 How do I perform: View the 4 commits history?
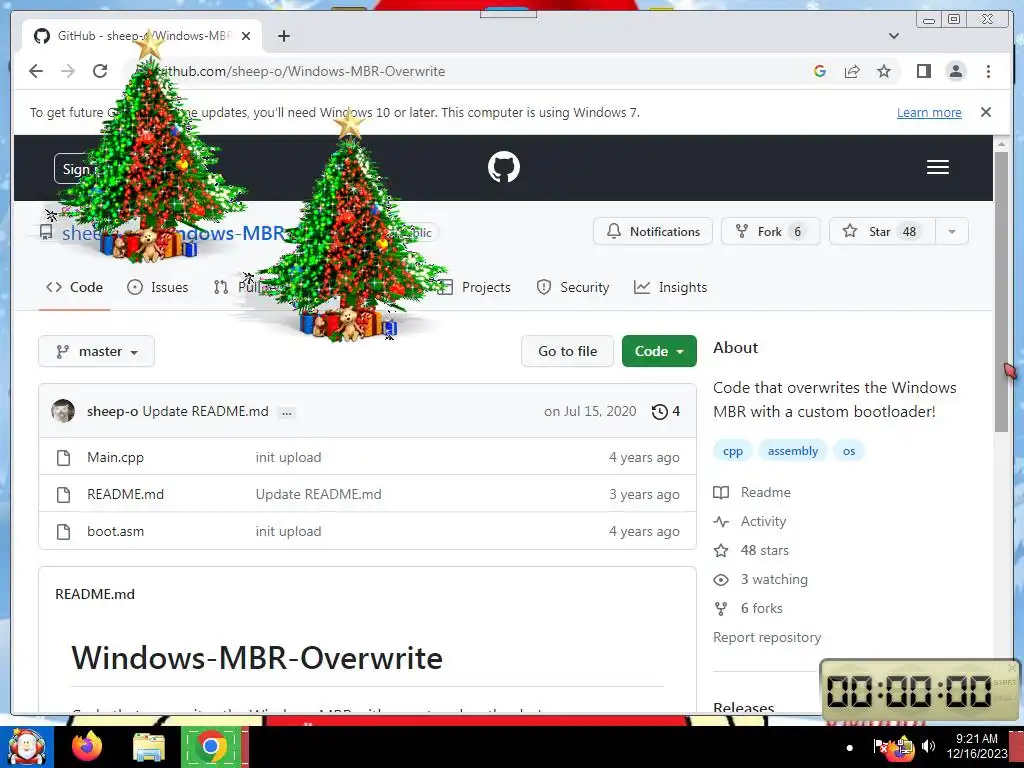coord(665,411)
